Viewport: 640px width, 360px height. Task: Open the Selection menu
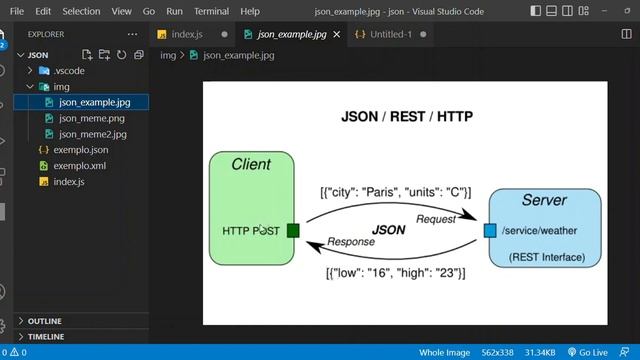point(81,11)
